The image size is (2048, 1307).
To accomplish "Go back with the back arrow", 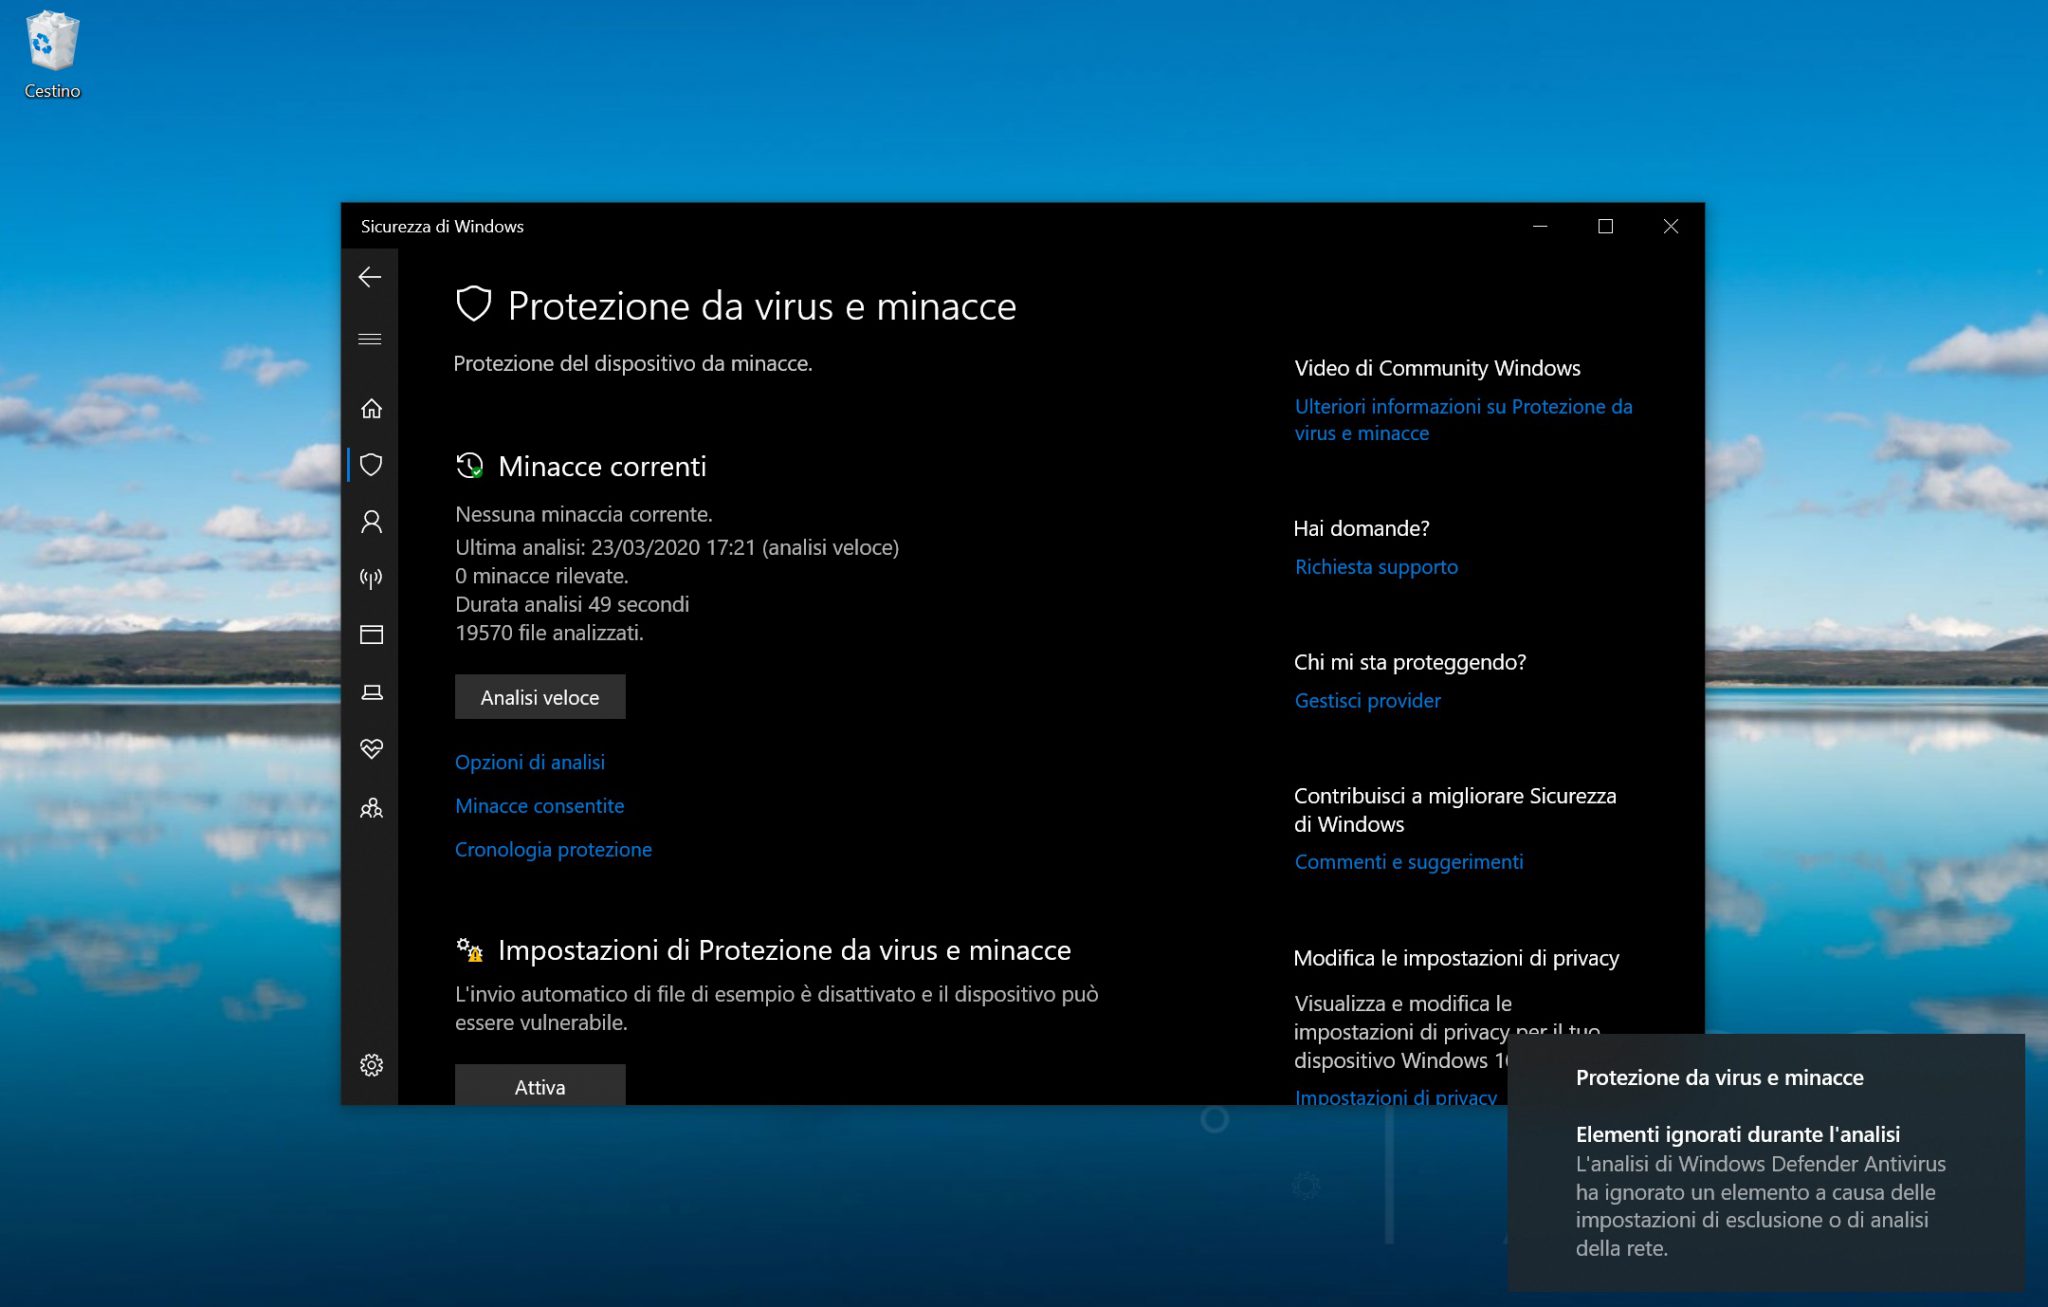I will click(370, 277).
